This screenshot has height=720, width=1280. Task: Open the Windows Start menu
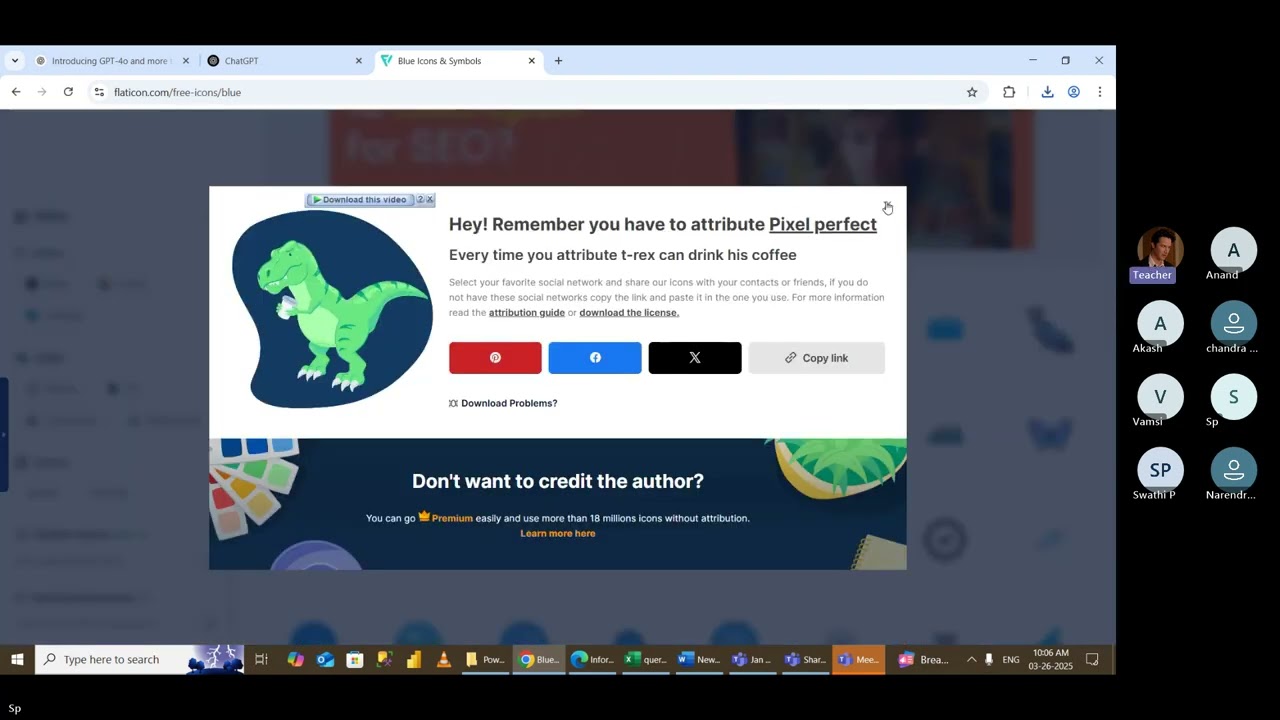click(17, 660)
